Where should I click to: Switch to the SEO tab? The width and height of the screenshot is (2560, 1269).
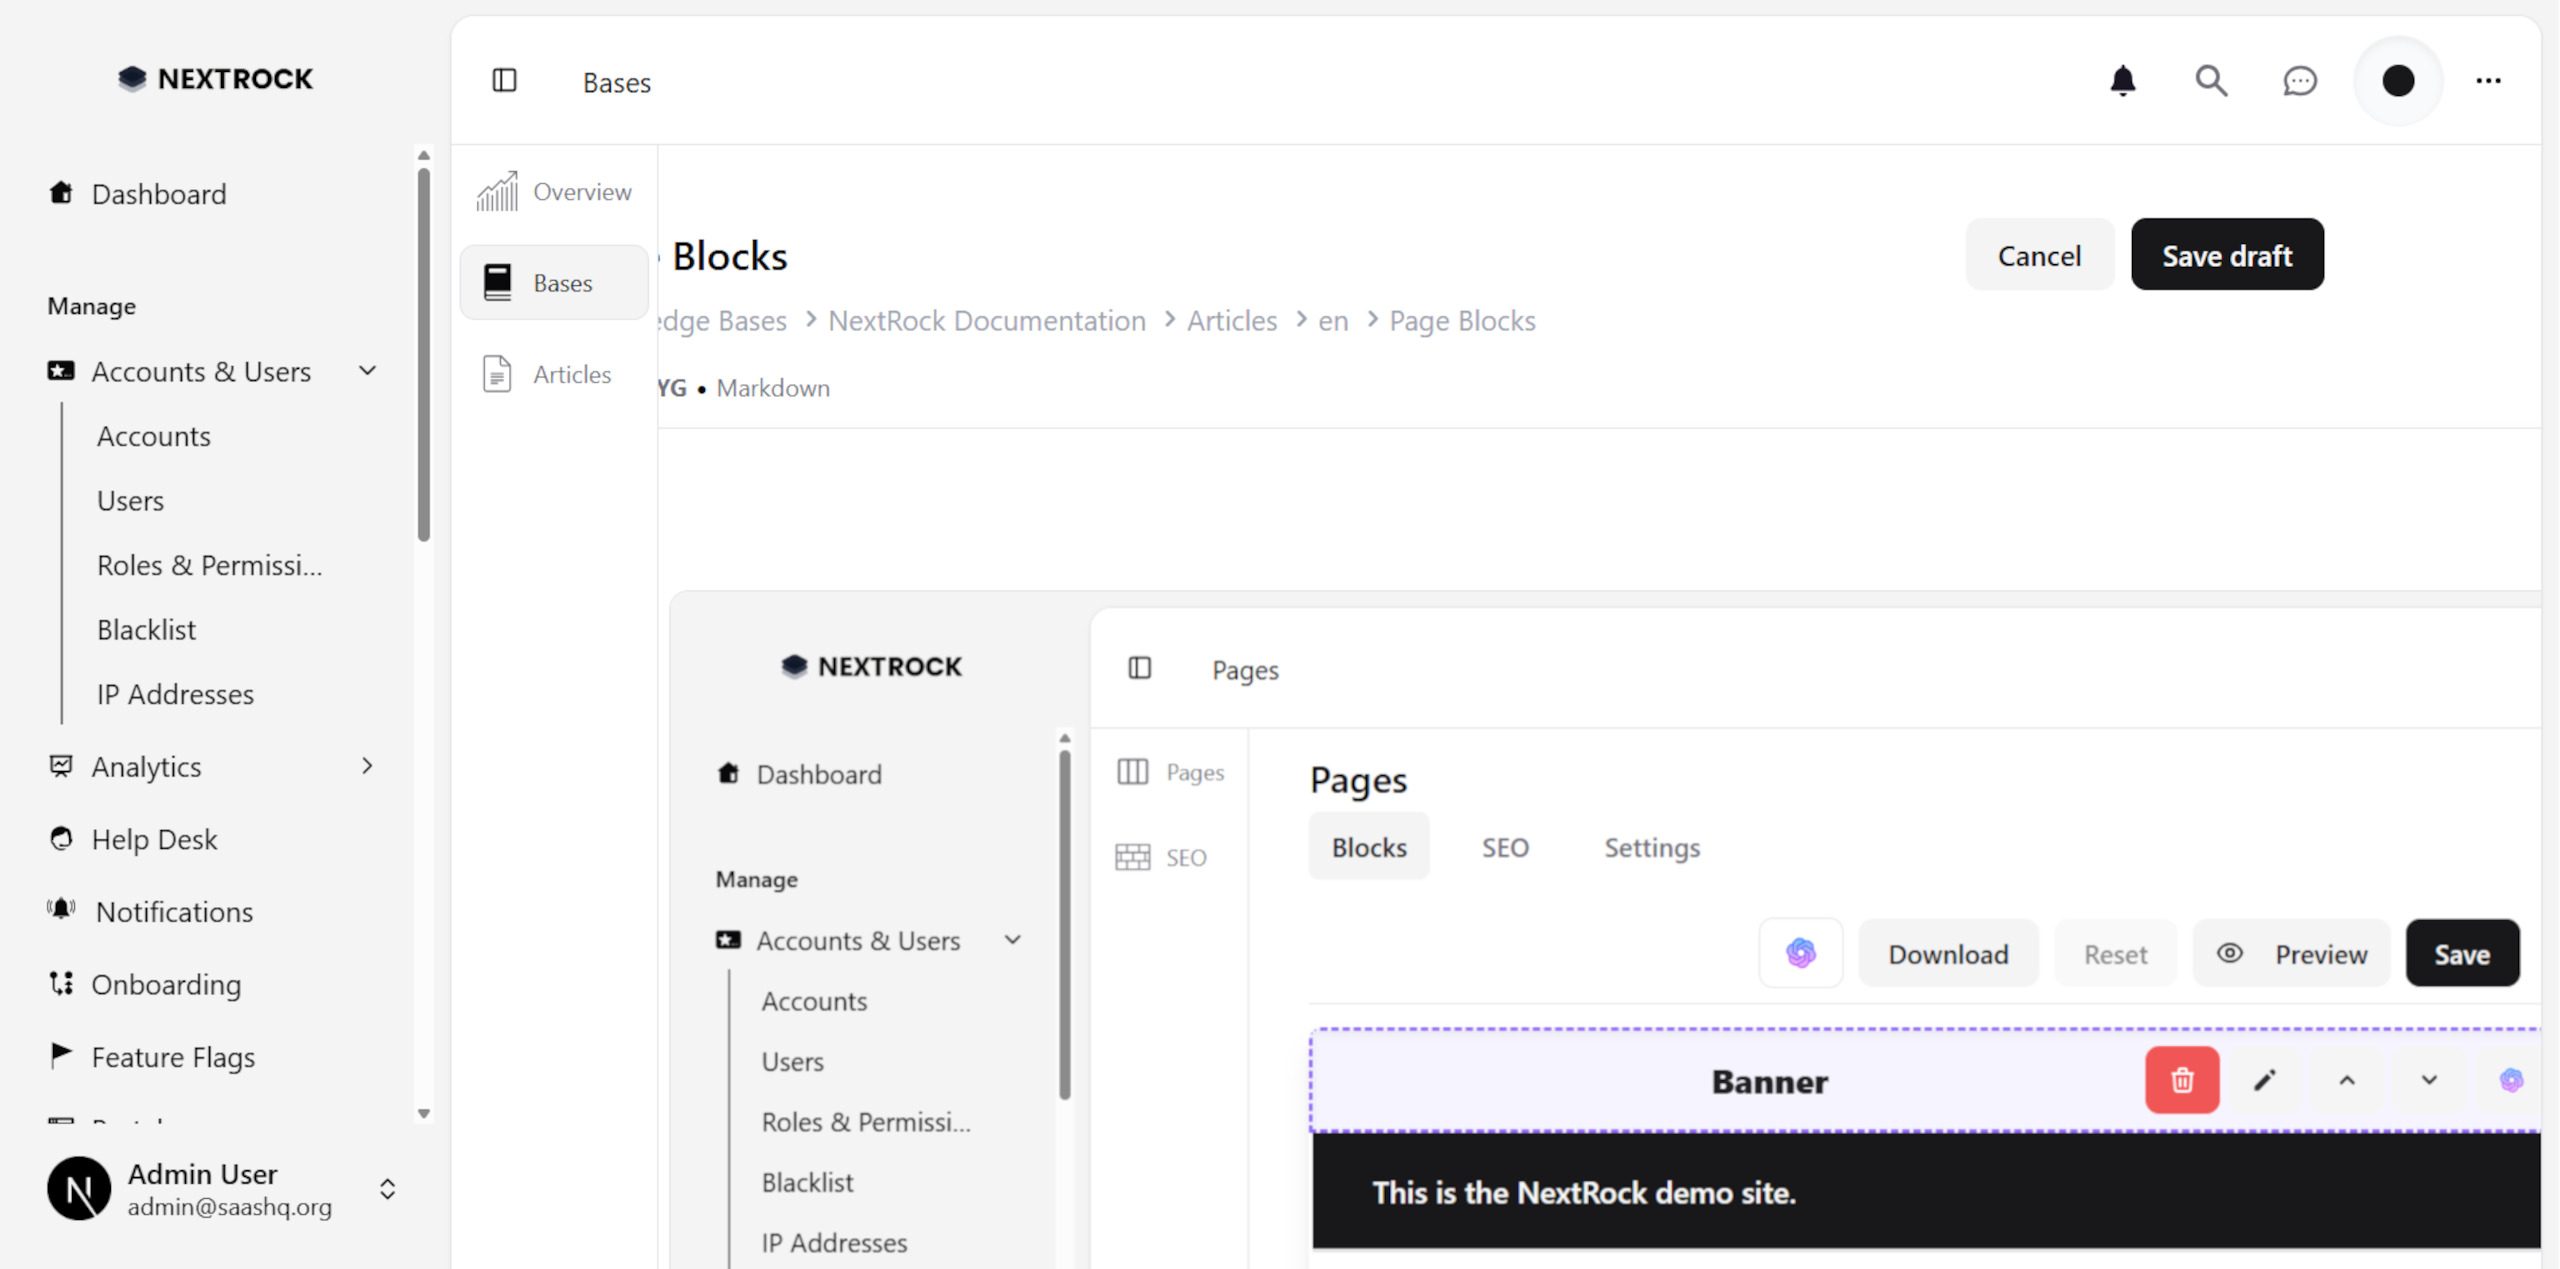1504,847
